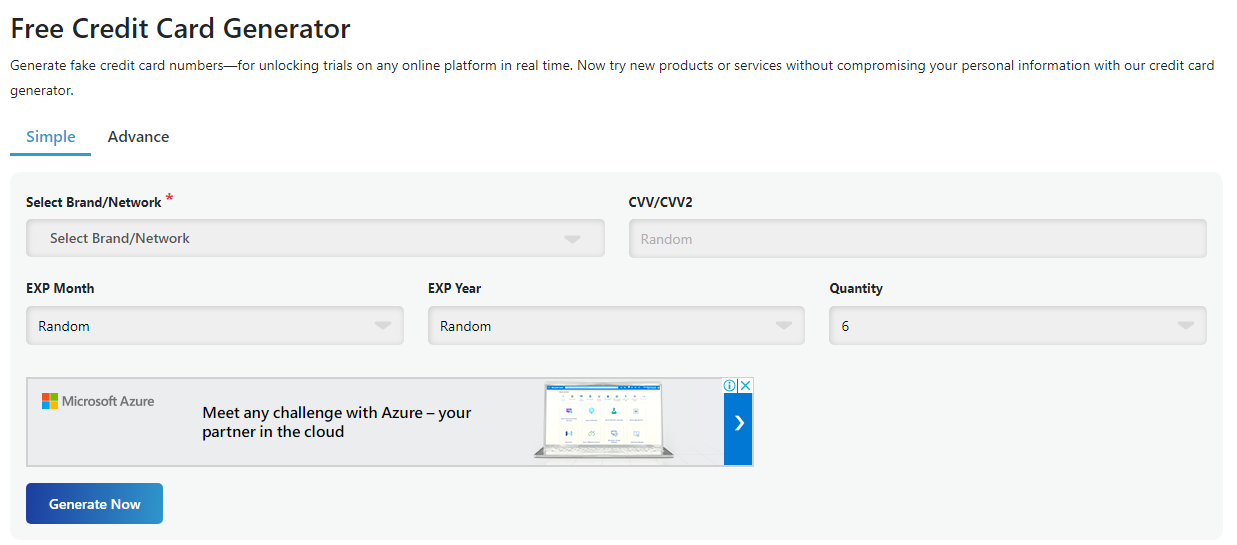
Task: Click the CVV/CVV2 label
Action: (660, 202)
